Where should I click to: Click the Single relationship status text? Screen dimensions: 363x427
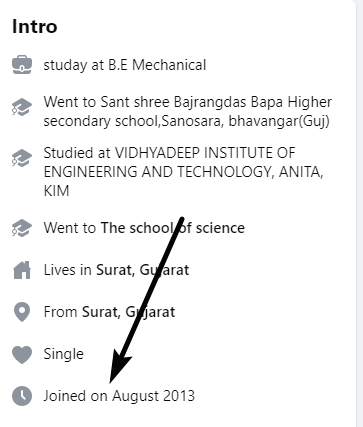63,354
